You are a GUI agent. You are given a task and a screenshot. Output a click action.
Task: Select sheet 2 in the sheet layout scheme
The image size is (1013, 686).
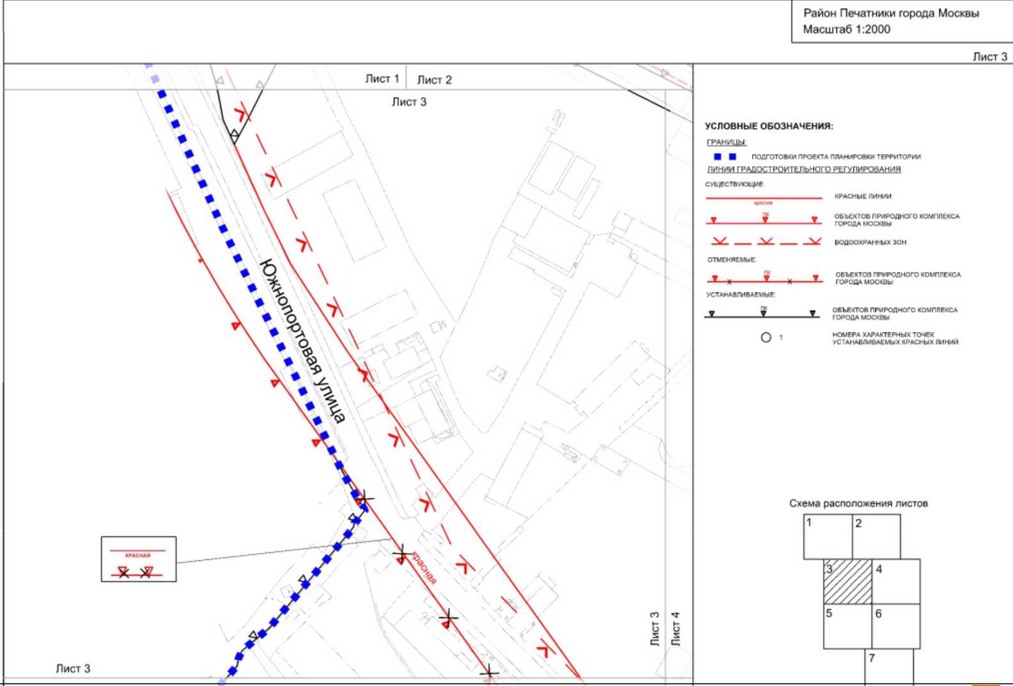click(x=876, y=537)
